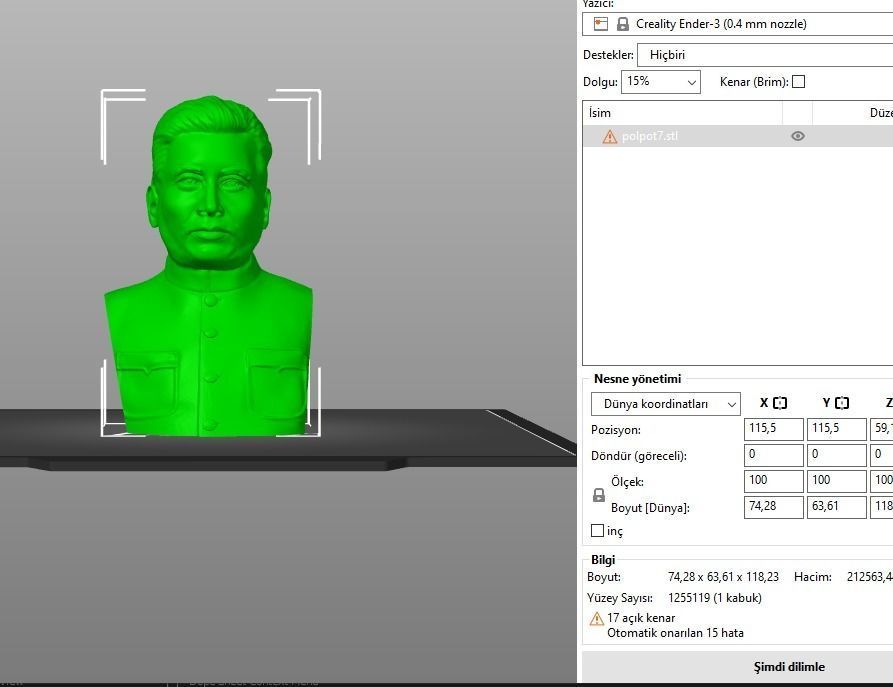
Task: Click the Pozisyon X field showing 115,5
Action: [x=773, y=429]
